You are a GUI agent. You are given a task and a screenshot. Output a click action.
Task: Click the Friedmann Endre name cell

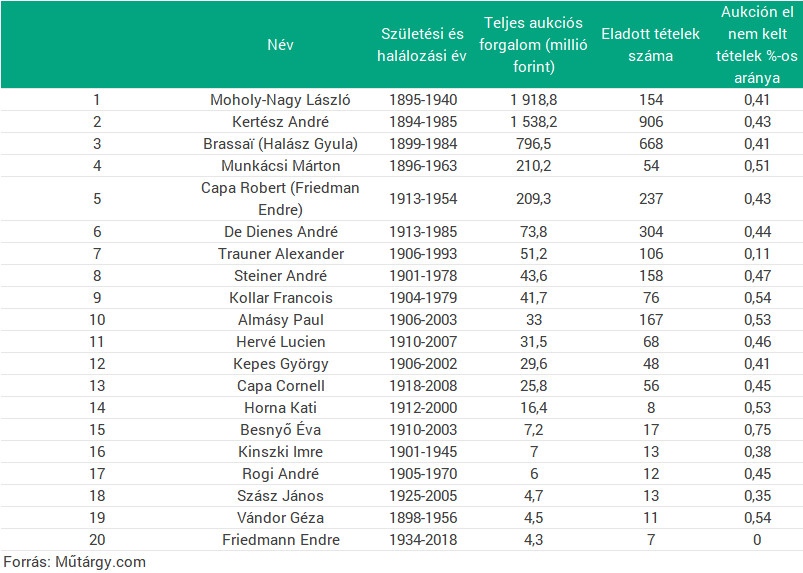tap(281, 540)
